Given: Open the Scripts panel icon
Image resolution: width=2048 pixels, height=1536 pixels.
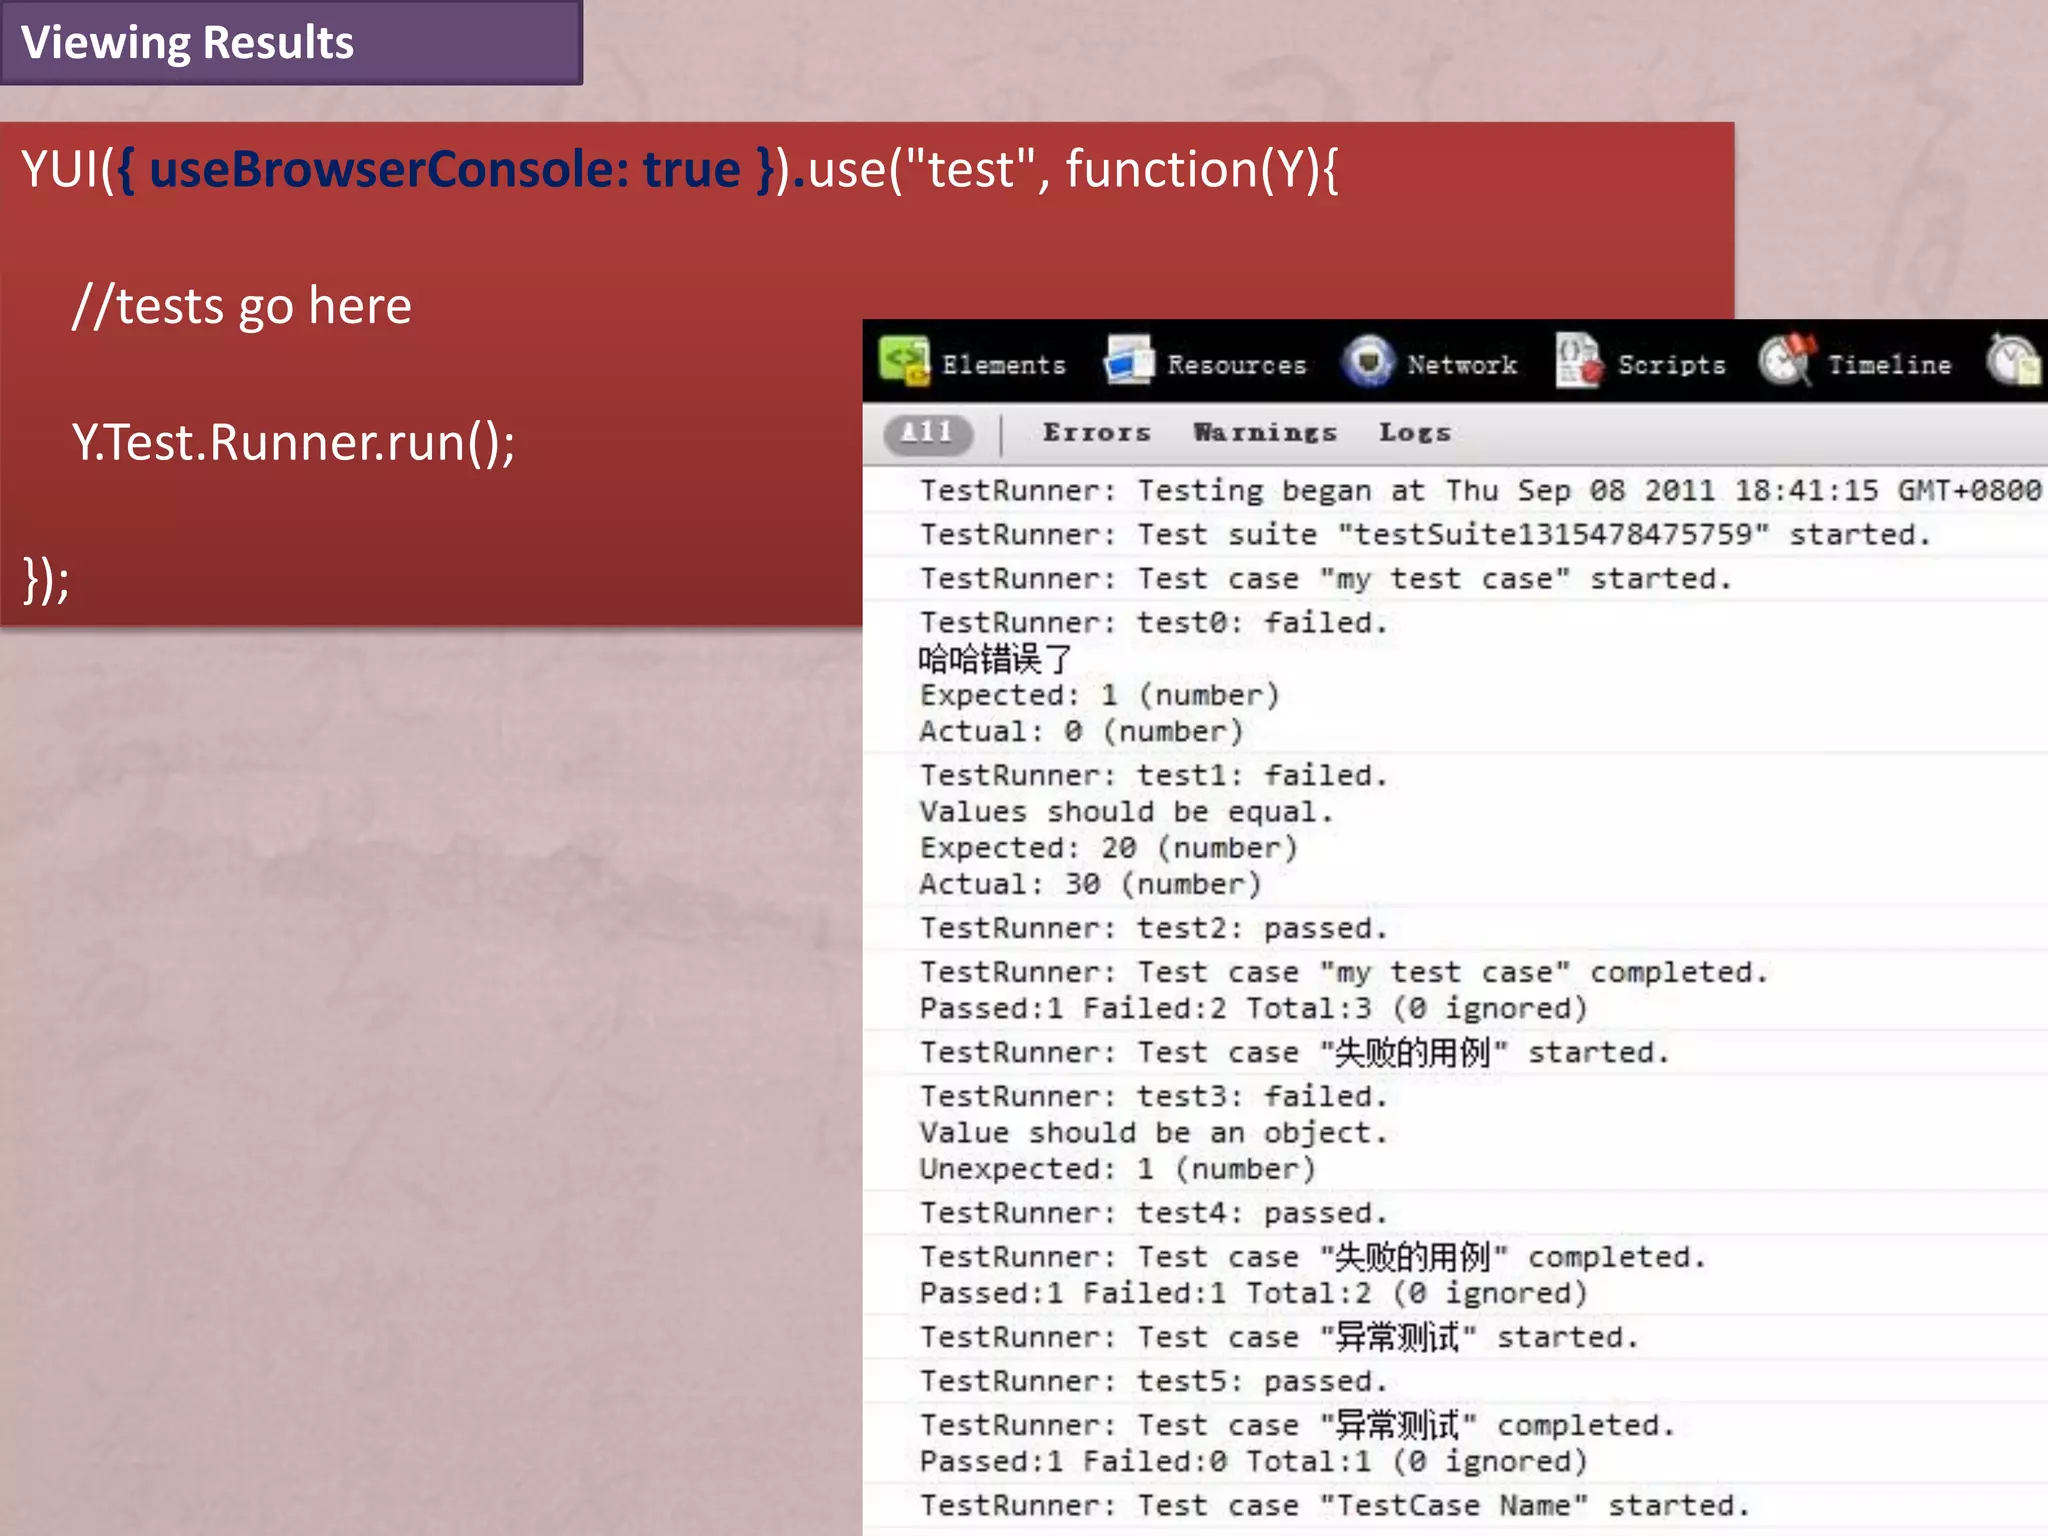Looking at the screenshot, I should tap(1580, 361).
